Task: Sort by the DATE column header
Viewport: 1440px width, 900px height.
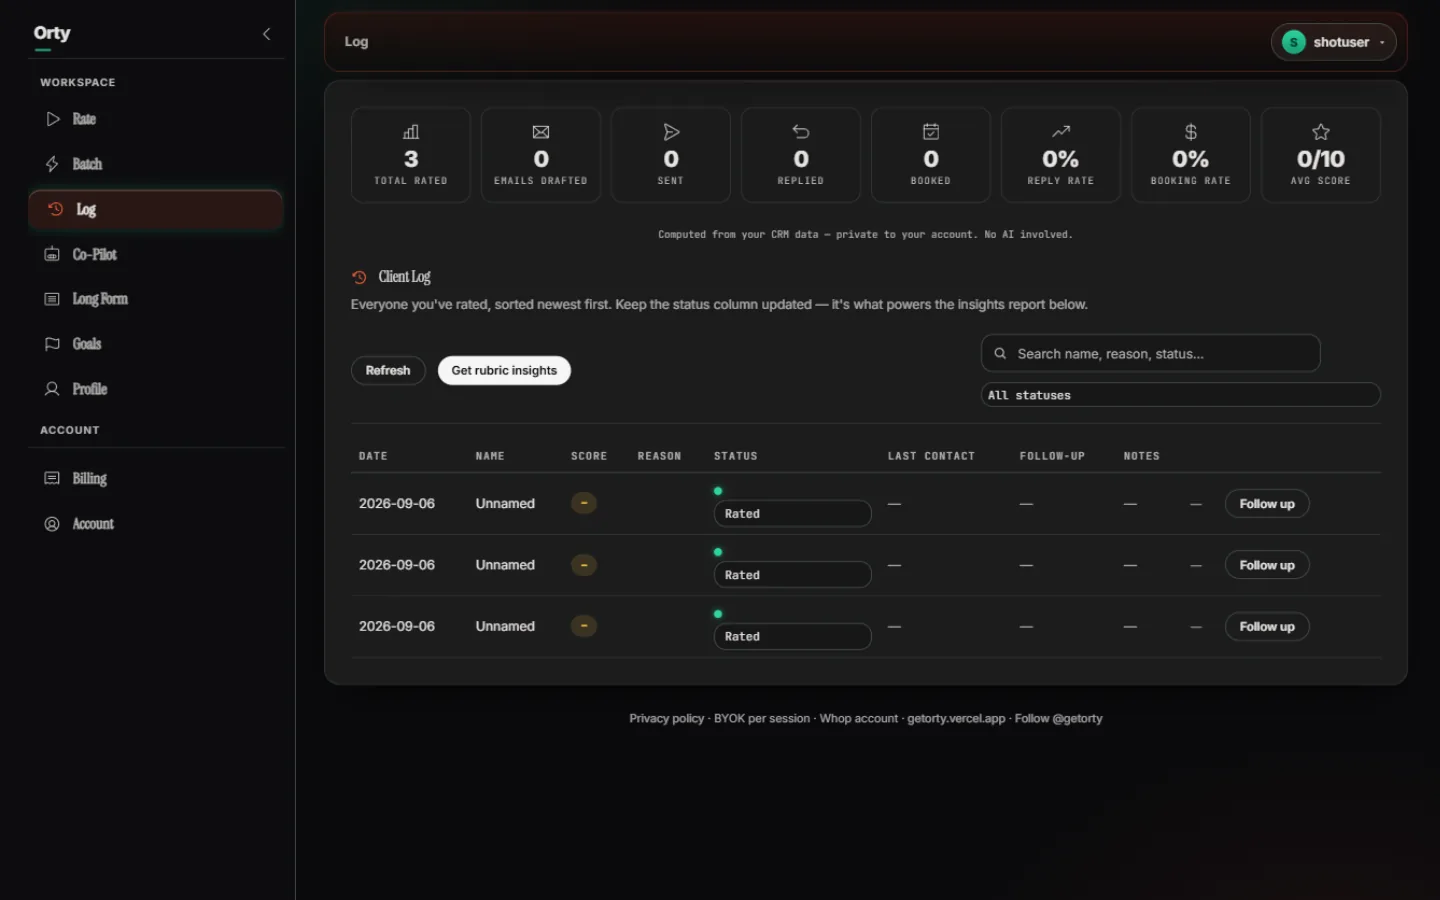Action: (373, 456)
